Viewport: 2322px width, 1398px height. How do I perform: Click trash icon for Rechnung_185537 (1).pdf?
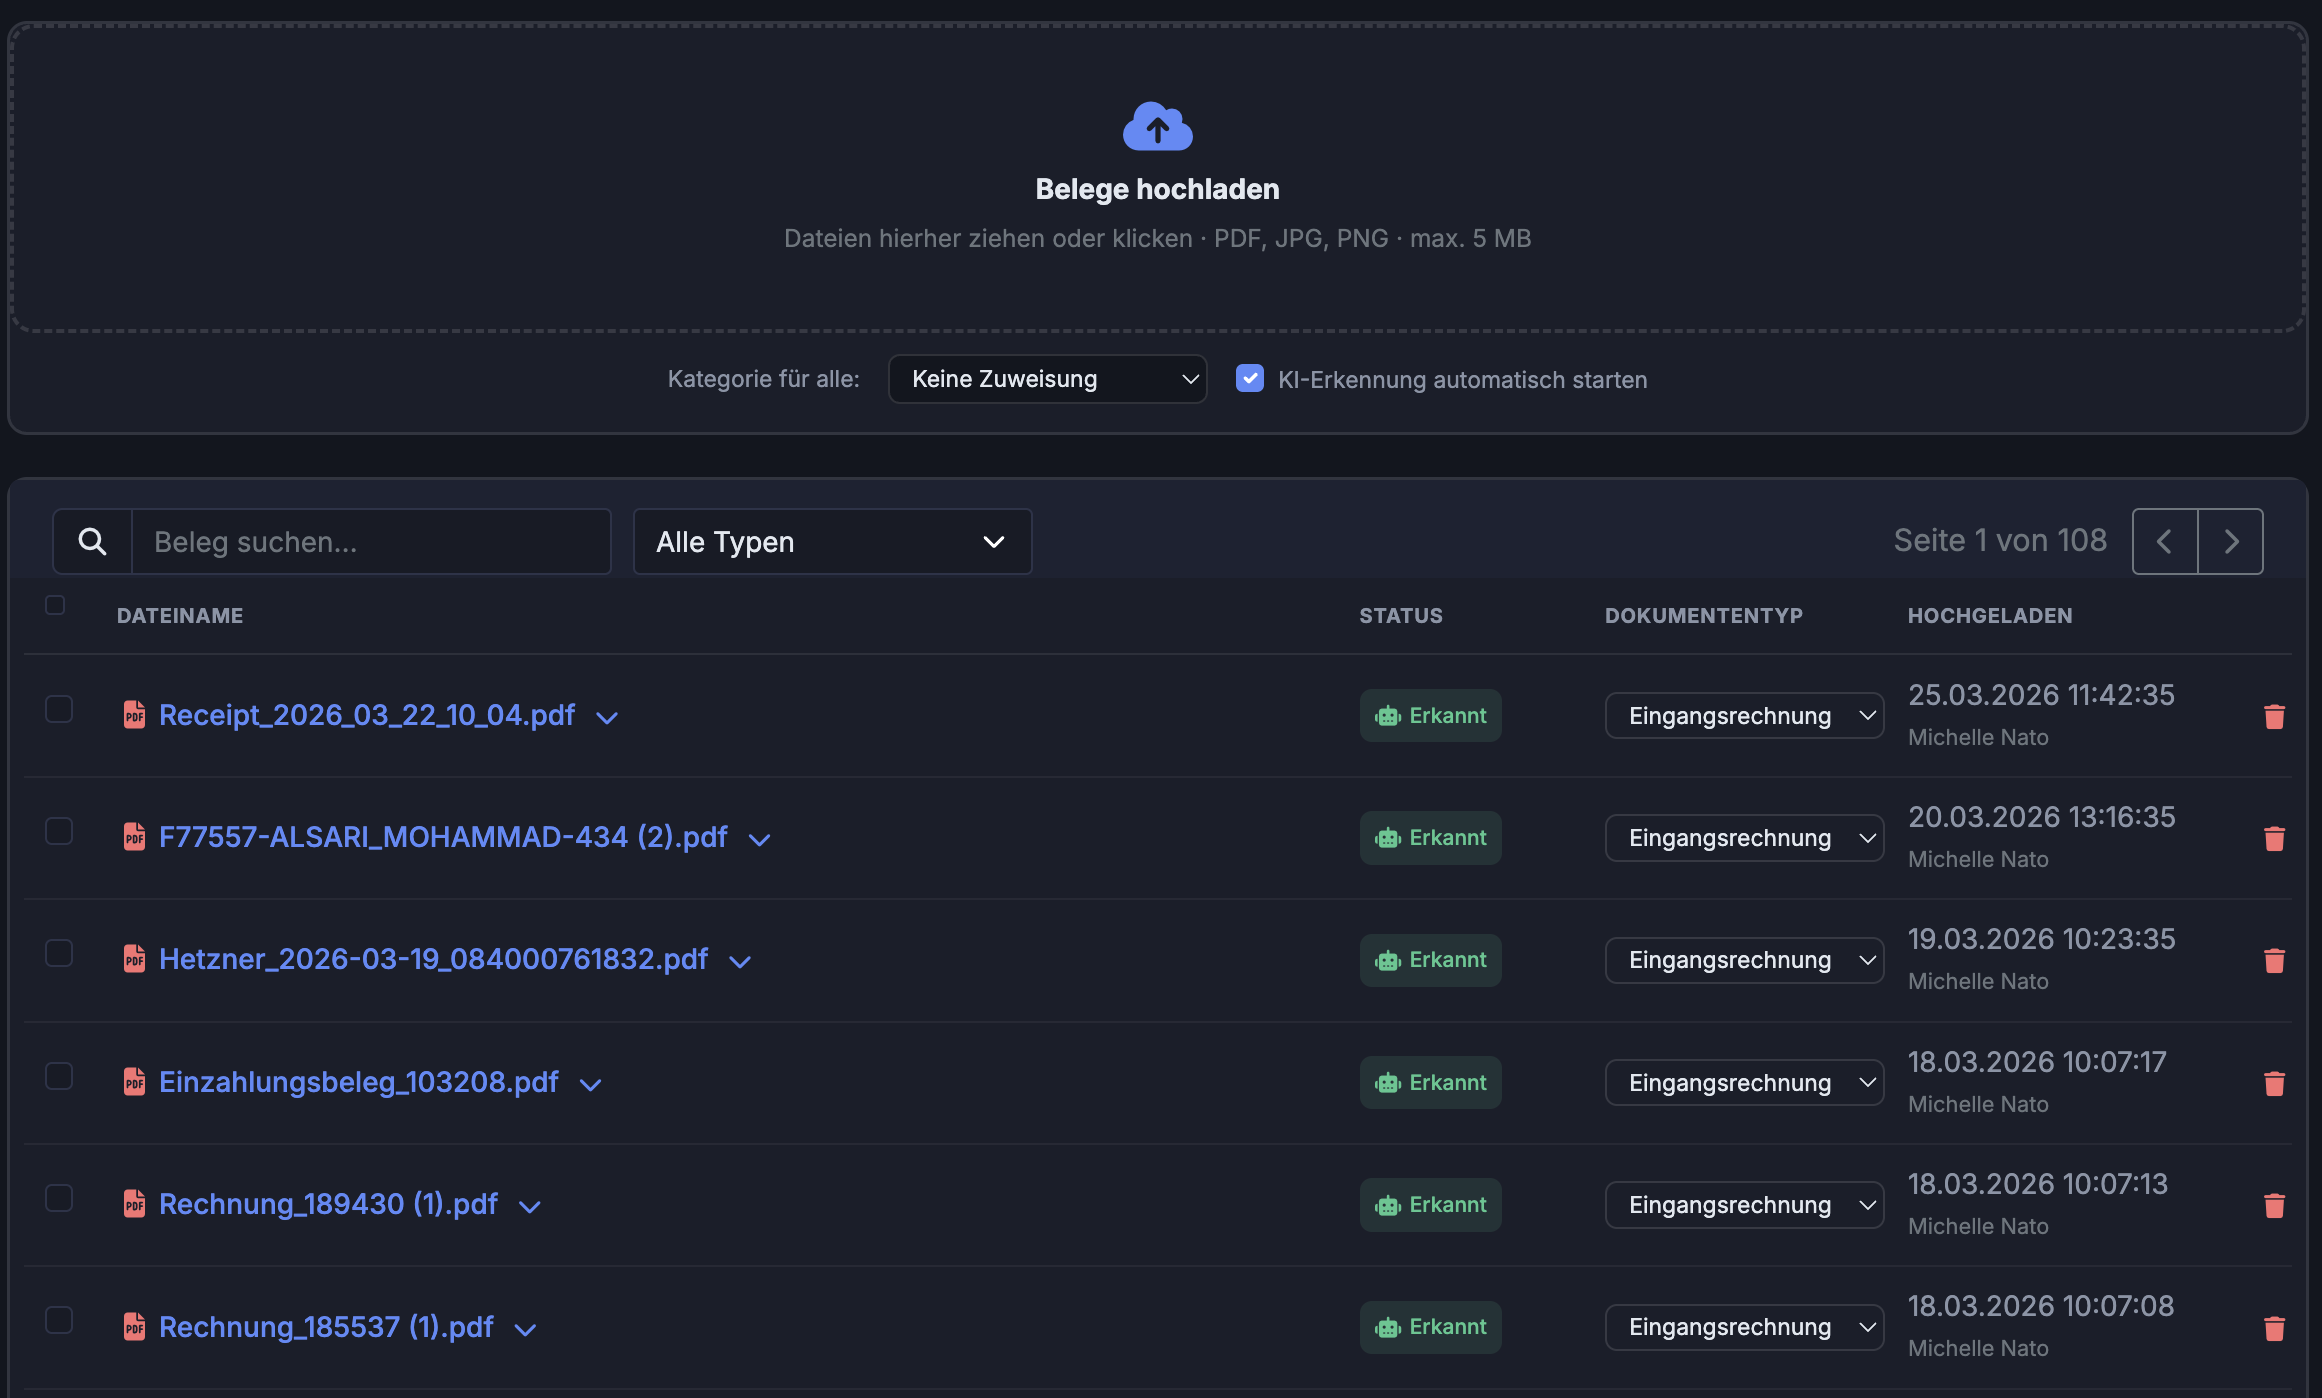pos(2274,1327)
